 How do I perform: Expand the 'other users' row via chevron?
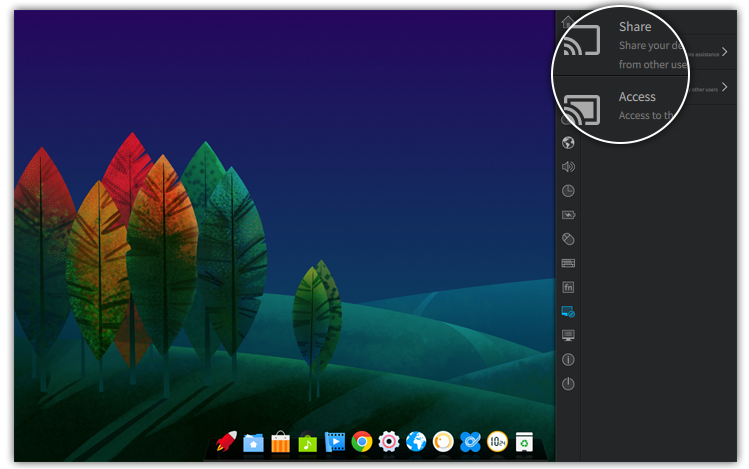pos(725,87)
